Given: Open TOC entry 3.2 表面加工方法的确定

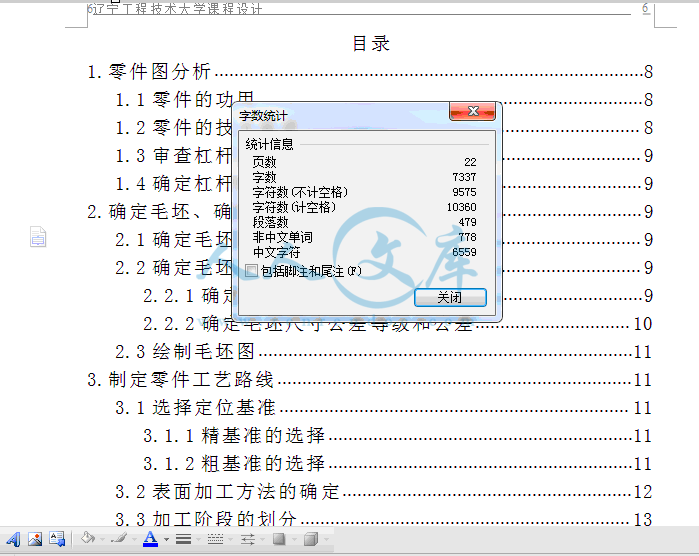Looking at the screenshot, I should click(x=383, y=492).
